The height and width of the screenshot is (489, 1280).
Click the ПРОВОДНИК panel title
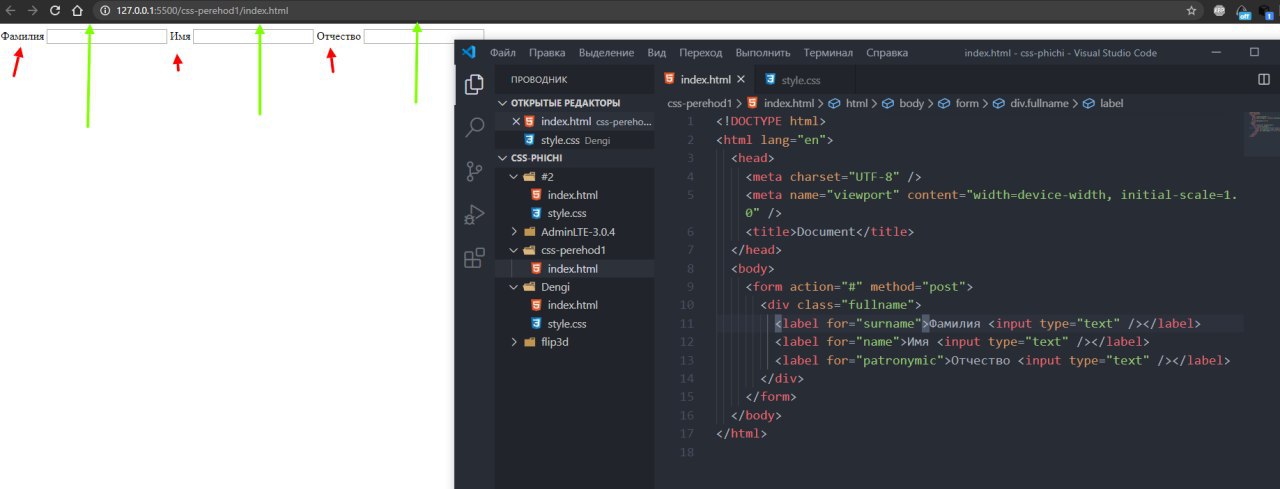tap(539, 79)
